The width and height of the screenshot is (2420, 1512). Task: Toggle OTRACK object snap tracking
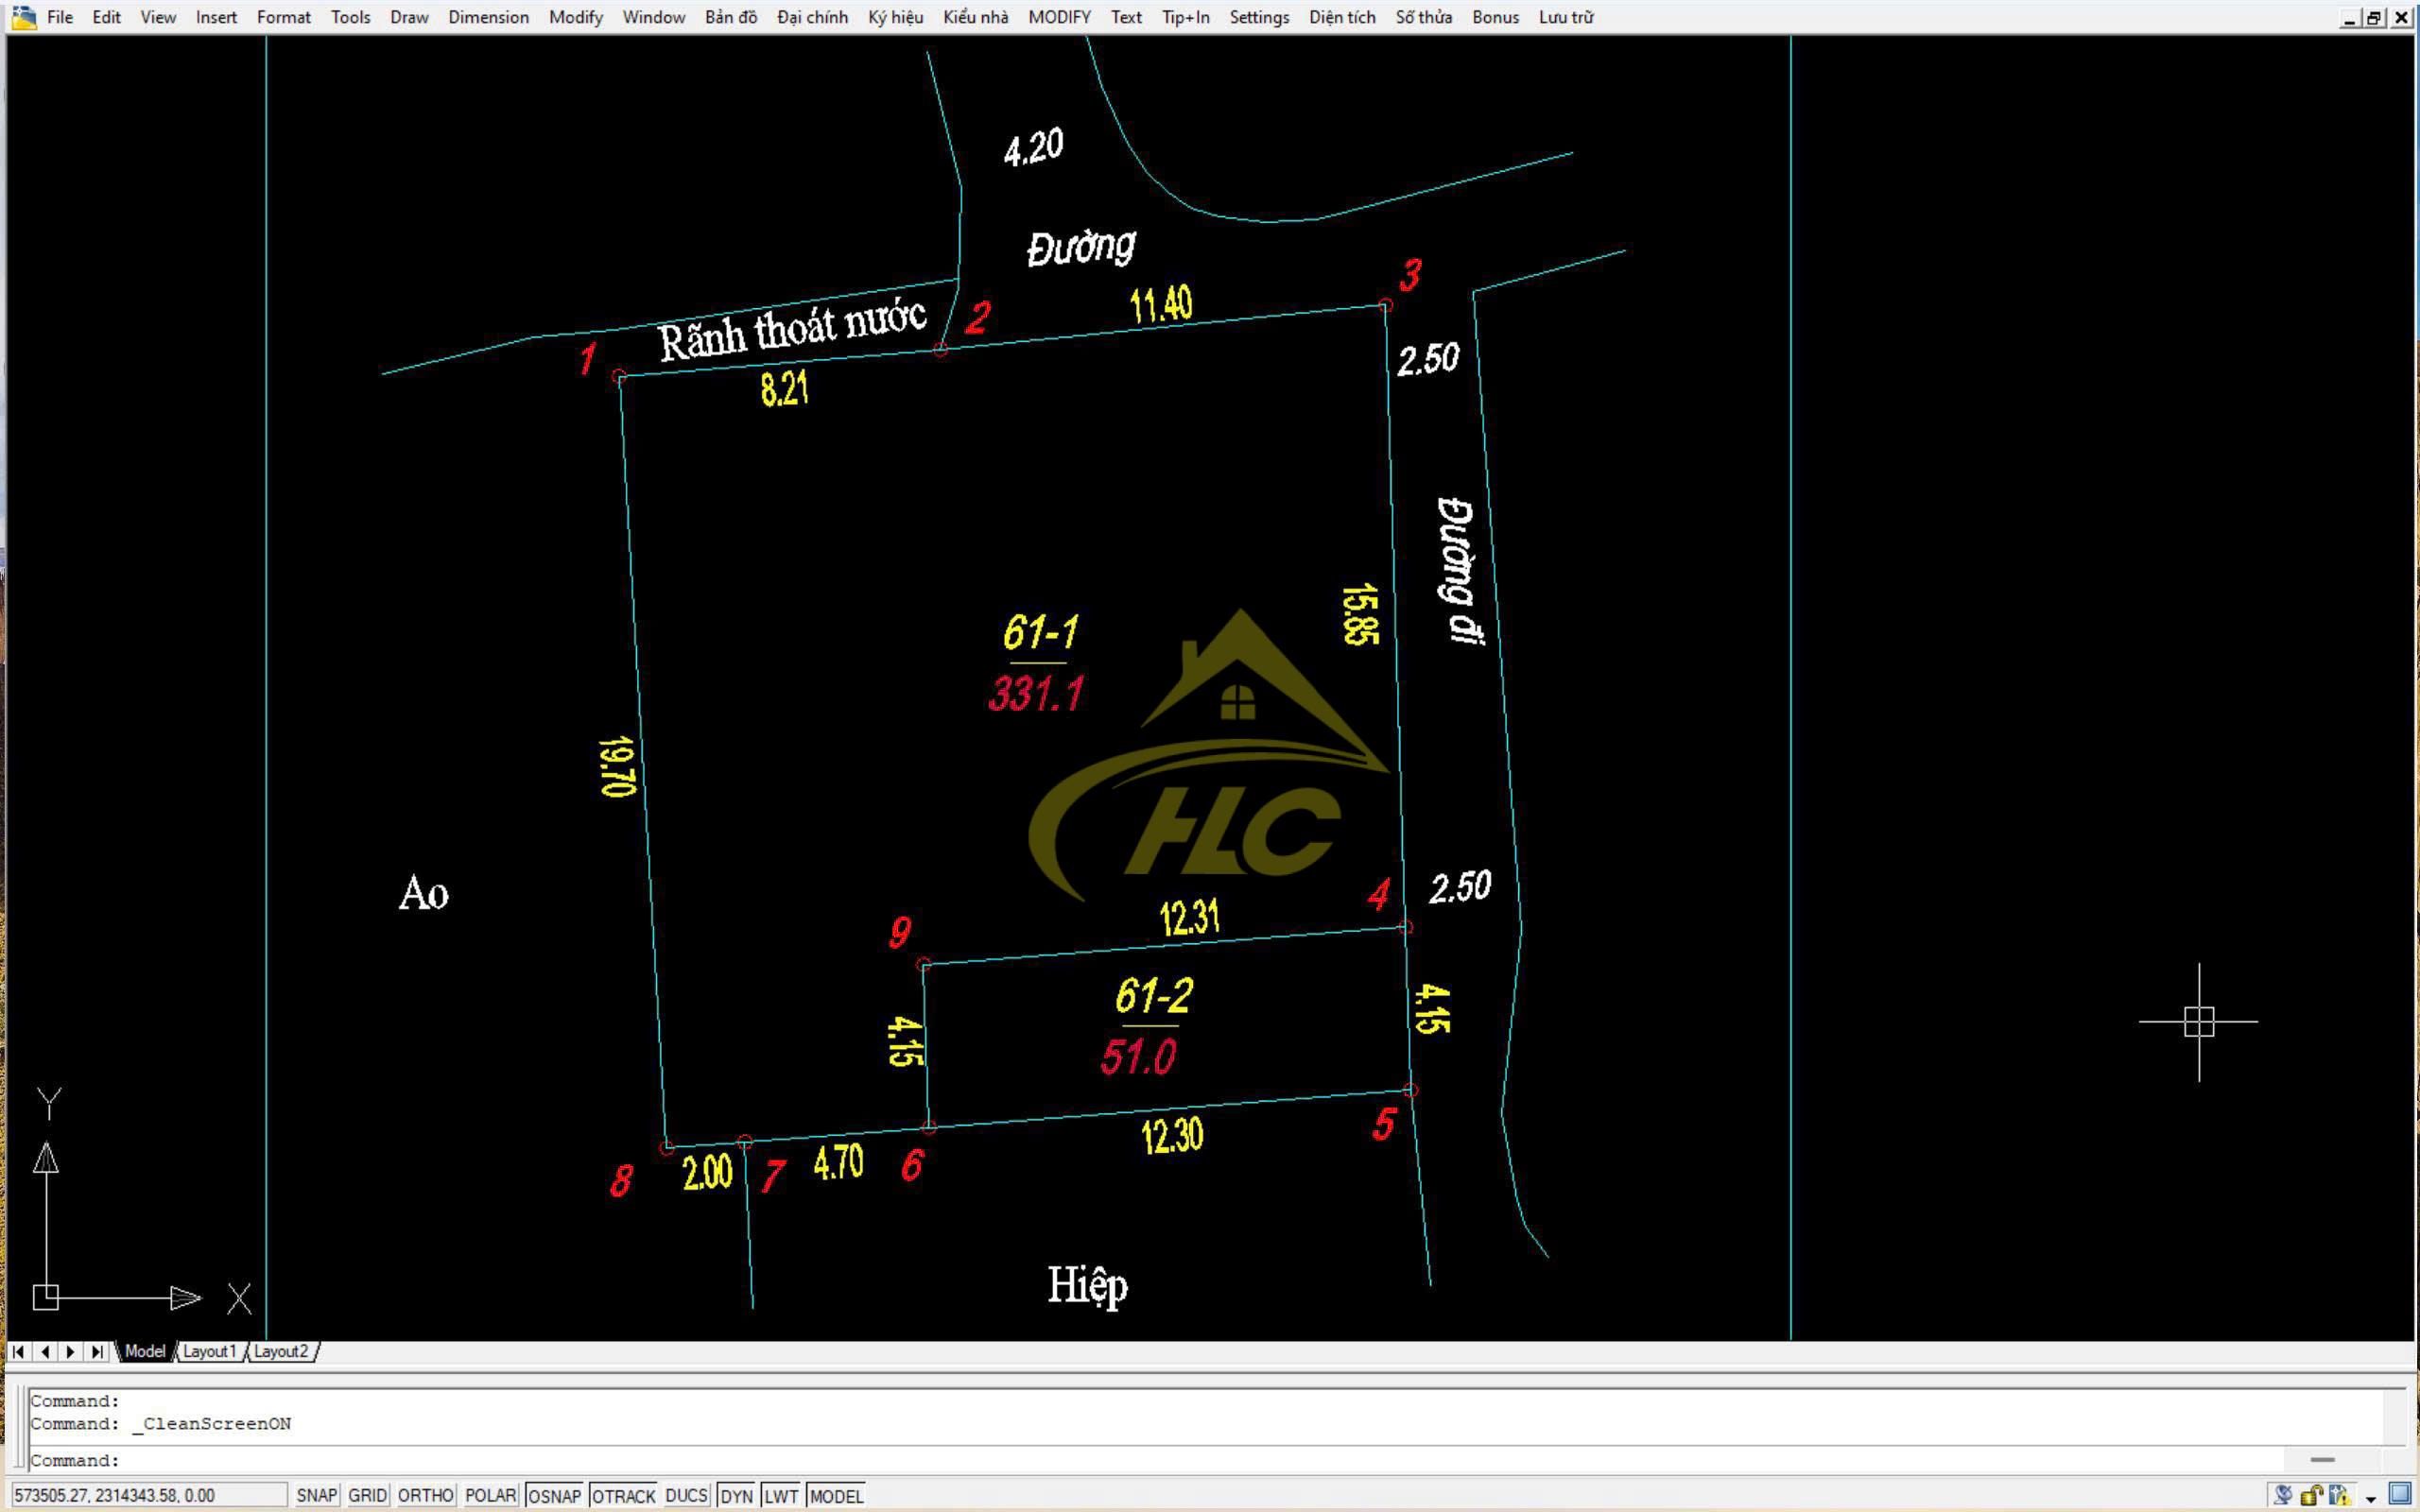click(x=623, y=1495)
